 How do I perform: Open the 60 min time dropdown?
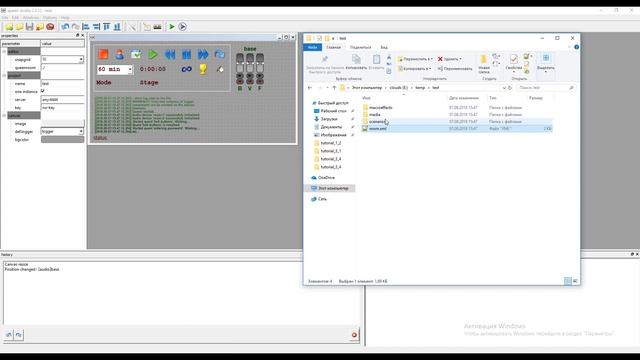(130, 69)
